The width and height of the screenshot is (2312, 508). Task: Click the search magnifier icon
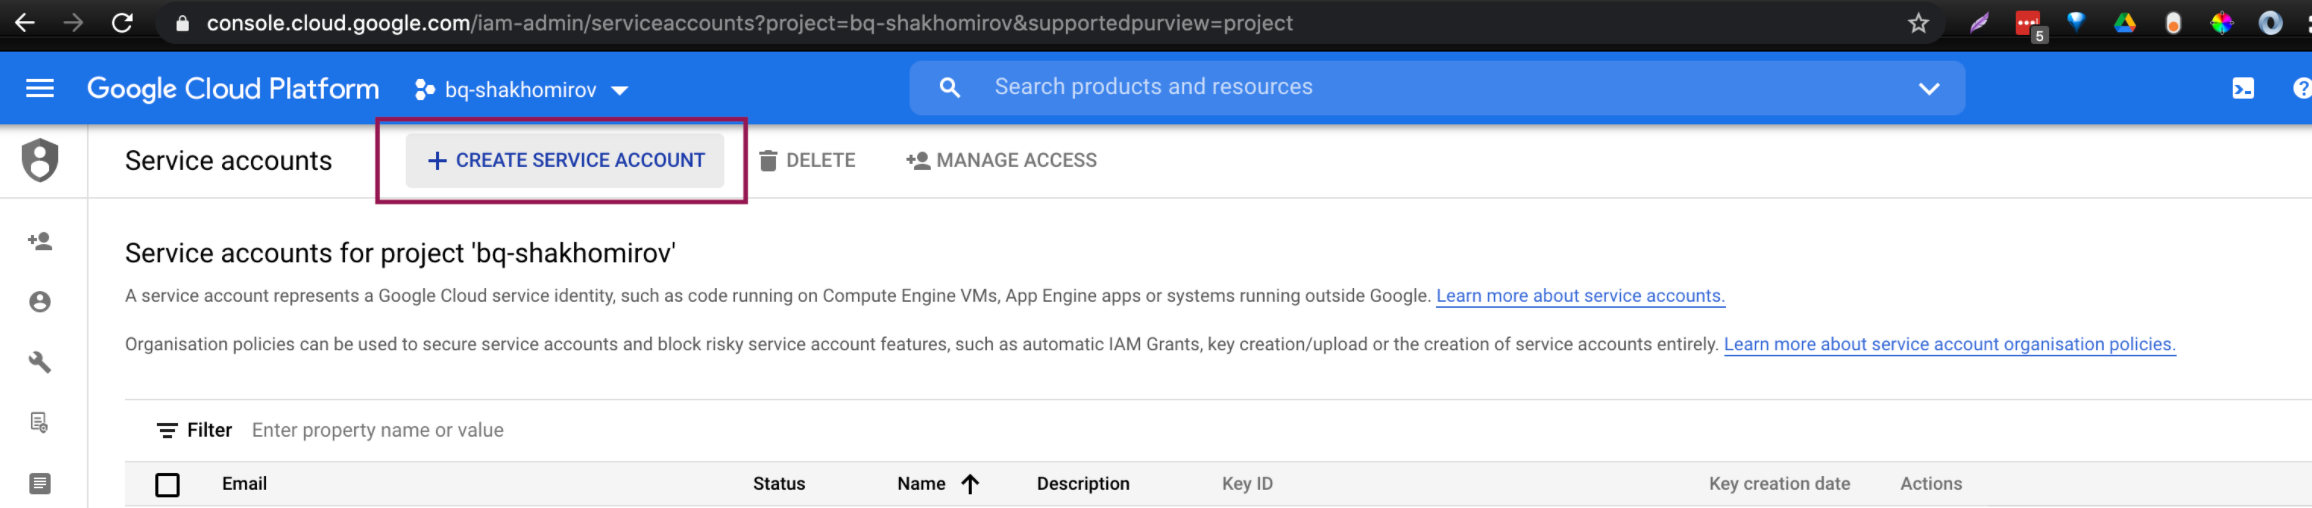pos(950,88)
